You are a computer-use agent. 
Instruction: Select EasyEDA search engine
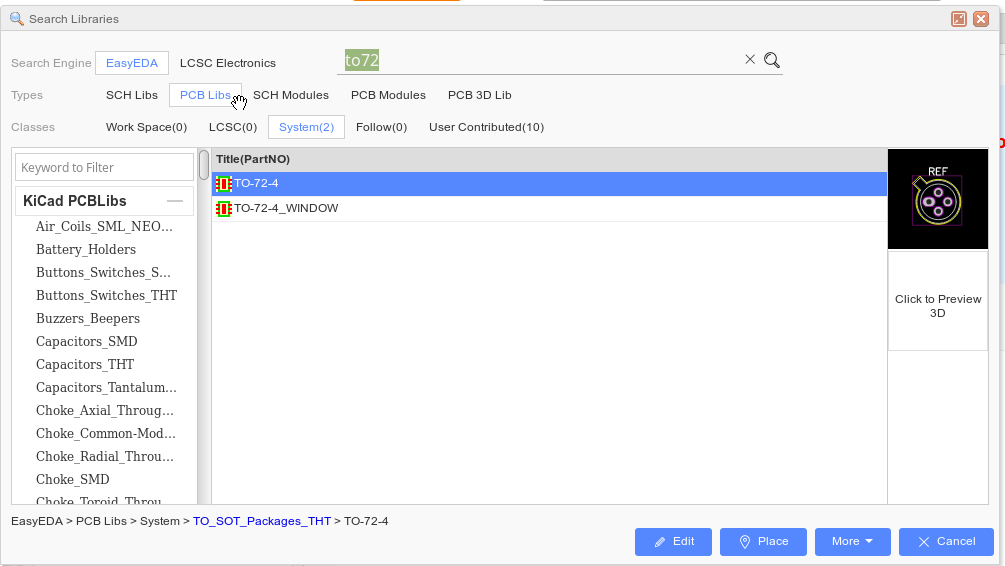click(x=132, y=63)
